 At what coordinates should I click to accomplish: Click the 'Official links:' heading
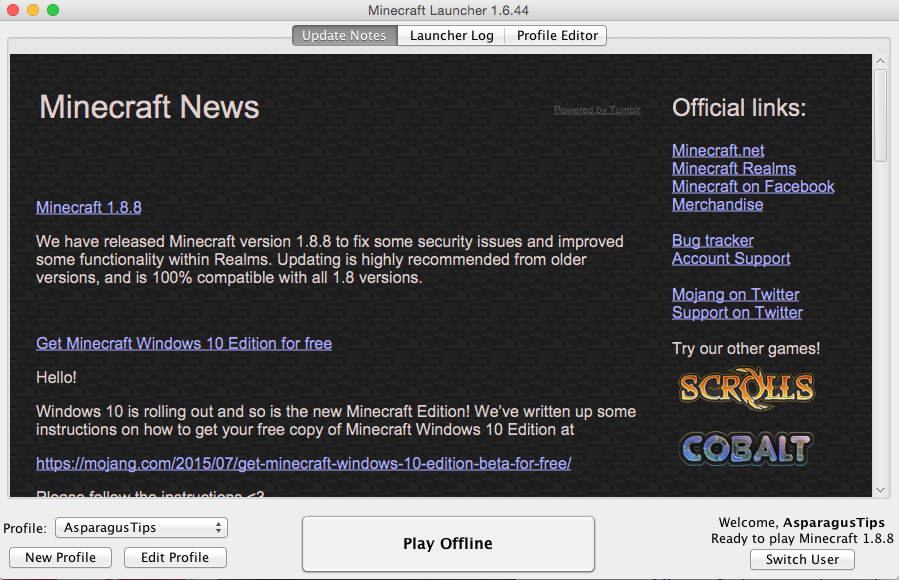[738, 108]
